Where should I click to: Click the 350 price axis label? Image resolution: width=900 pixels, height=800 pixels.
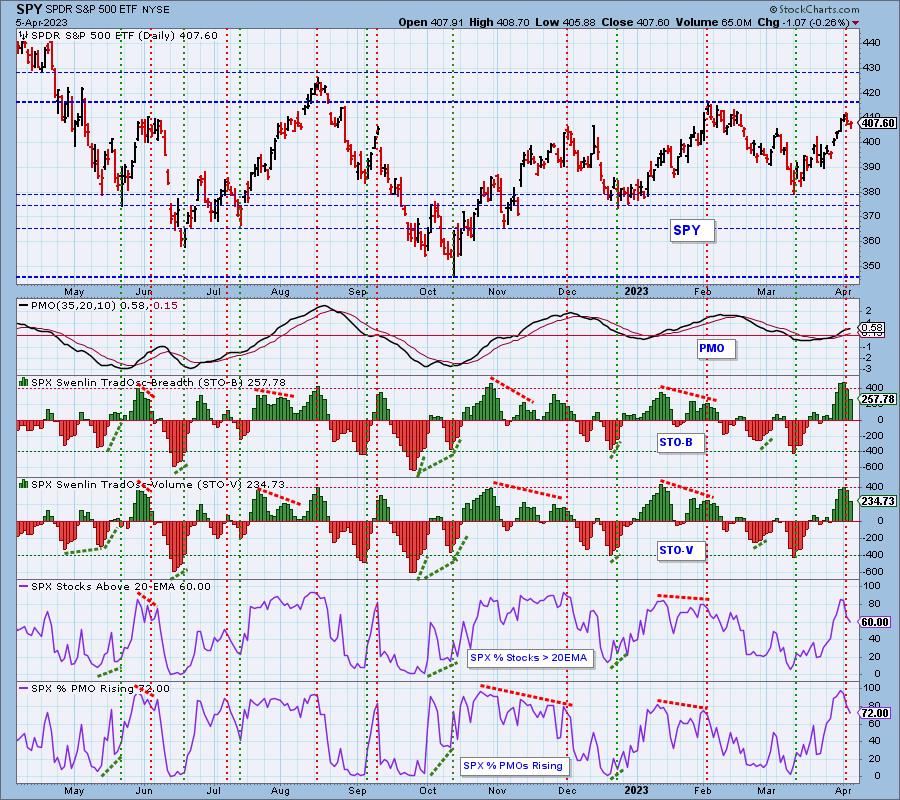(x=871, y=266)
